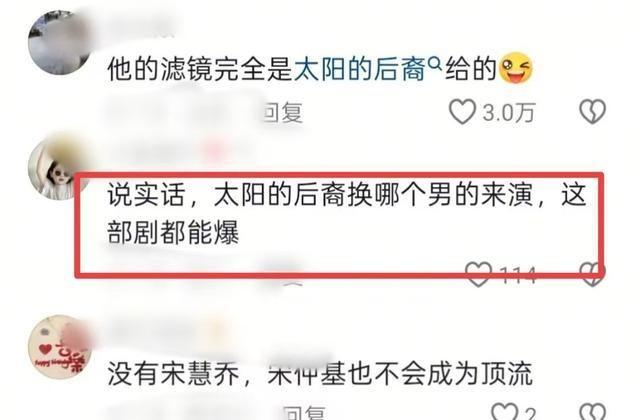Reply to the 他的滤镜 comment
640x420 pixels.
(x=283, y=113)
